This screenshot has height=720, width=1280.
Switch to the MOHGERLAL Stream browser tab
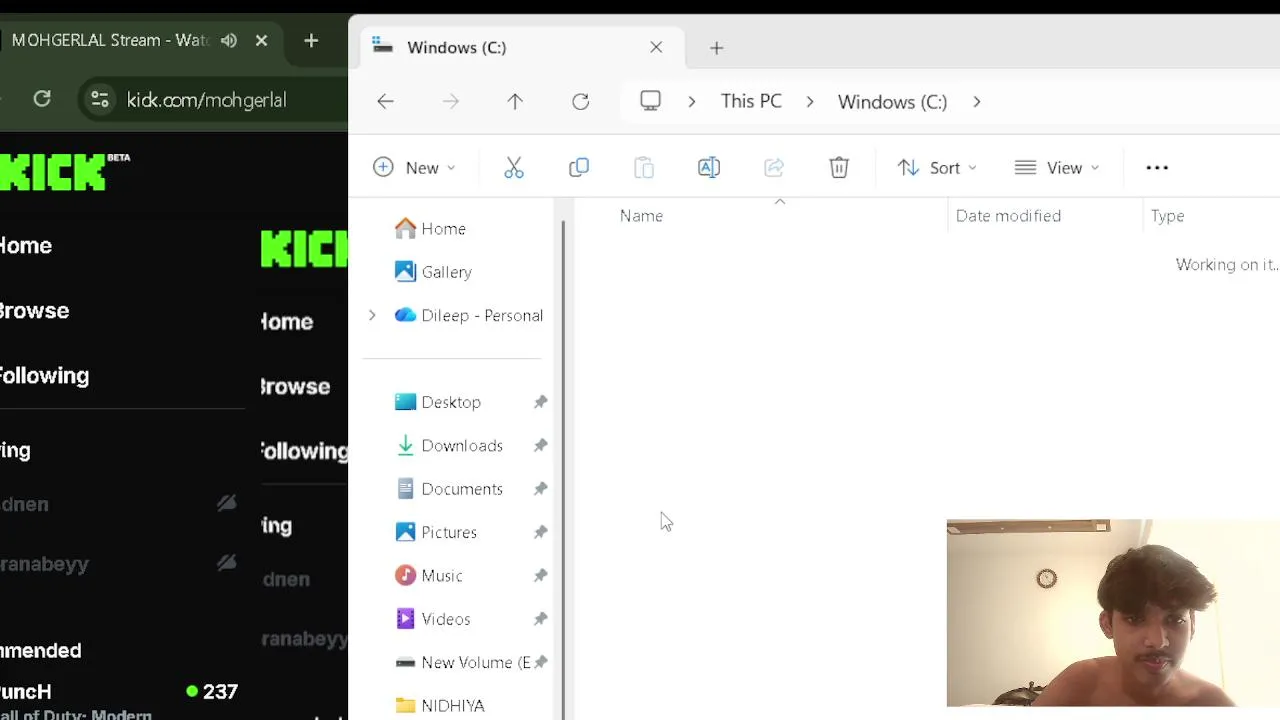140,40
